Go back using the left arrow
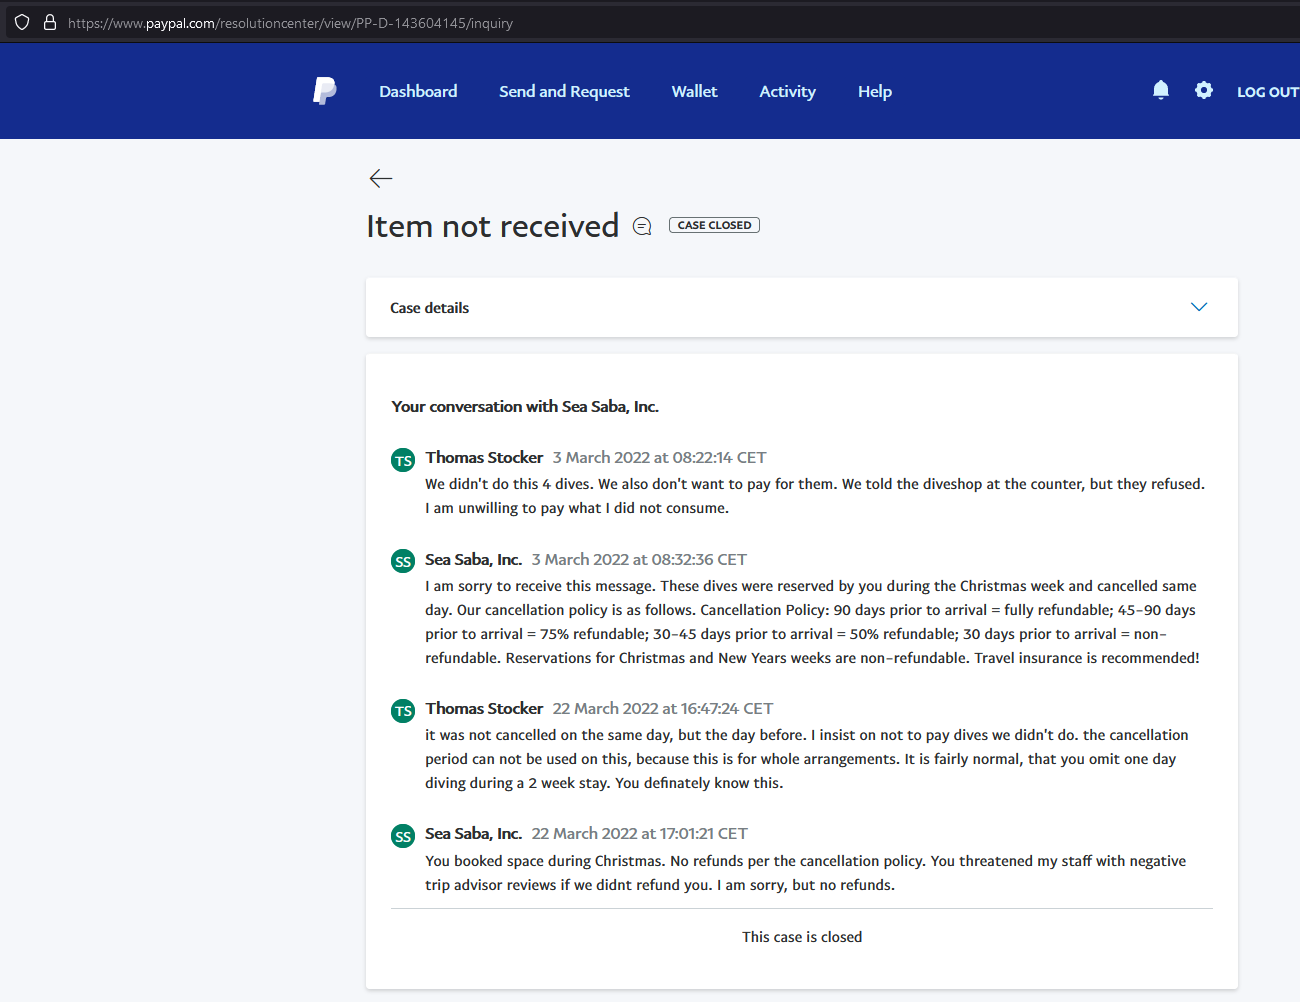 tap(381, 179)
